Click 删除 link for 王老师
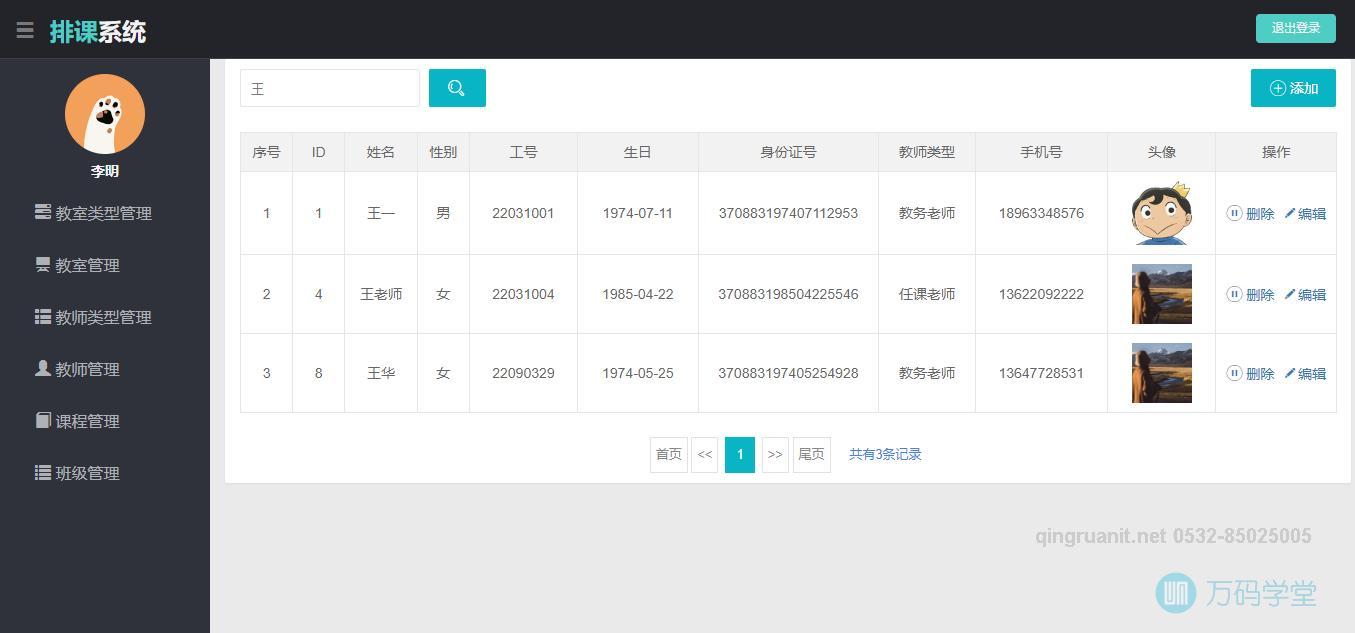The width and height of the screenshot is (1355, 633). 1260,294
